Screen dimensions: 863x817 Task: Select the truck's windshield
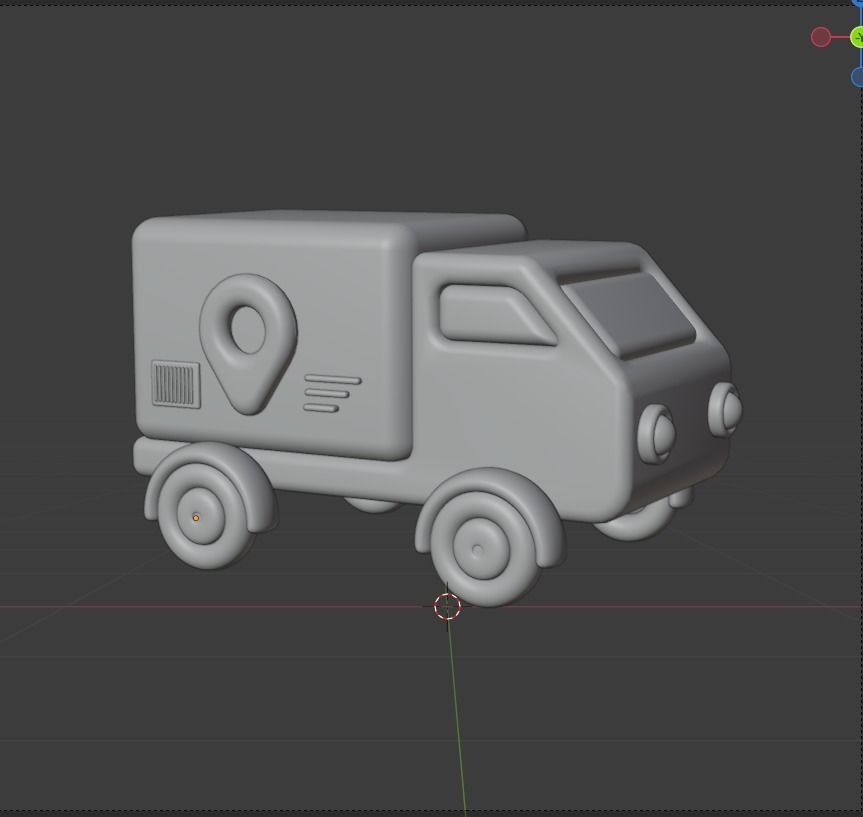[630, 316]
